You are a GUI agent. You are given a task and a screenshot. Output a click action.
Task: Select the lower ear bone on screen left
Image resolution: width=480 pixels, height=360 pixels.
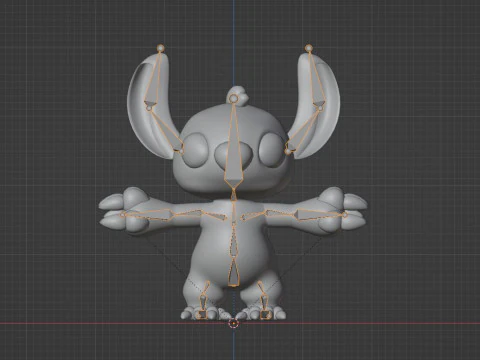[167, 130]
